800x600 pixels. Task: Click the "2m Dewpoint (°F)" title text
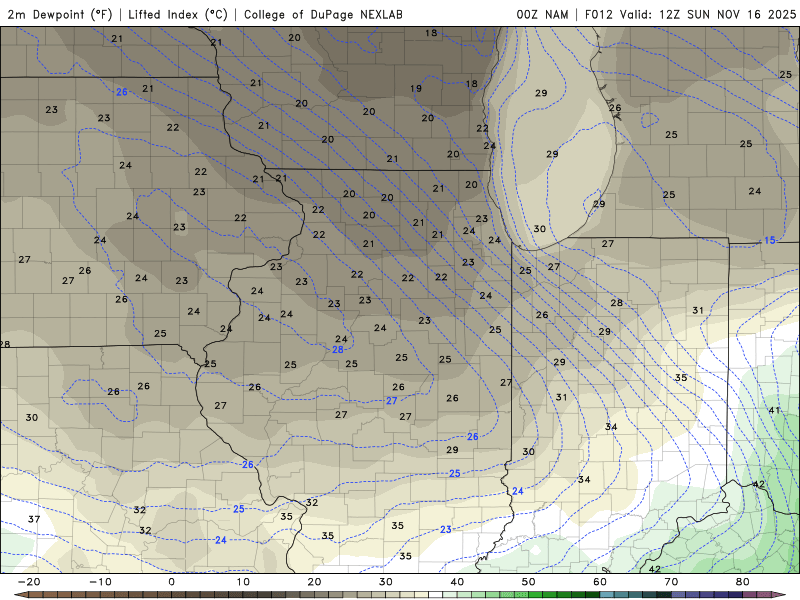click(60, 14)
